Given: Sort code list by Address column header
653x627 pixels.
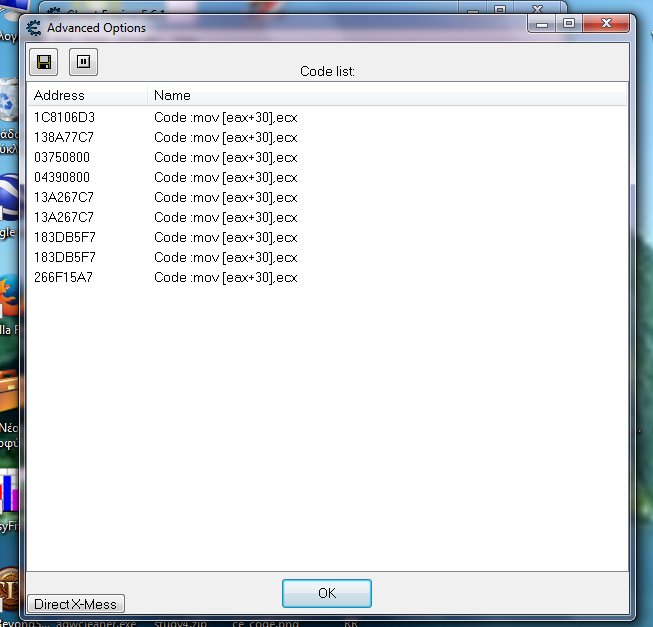Looking at the screenshot, I should tap(87, 95).
